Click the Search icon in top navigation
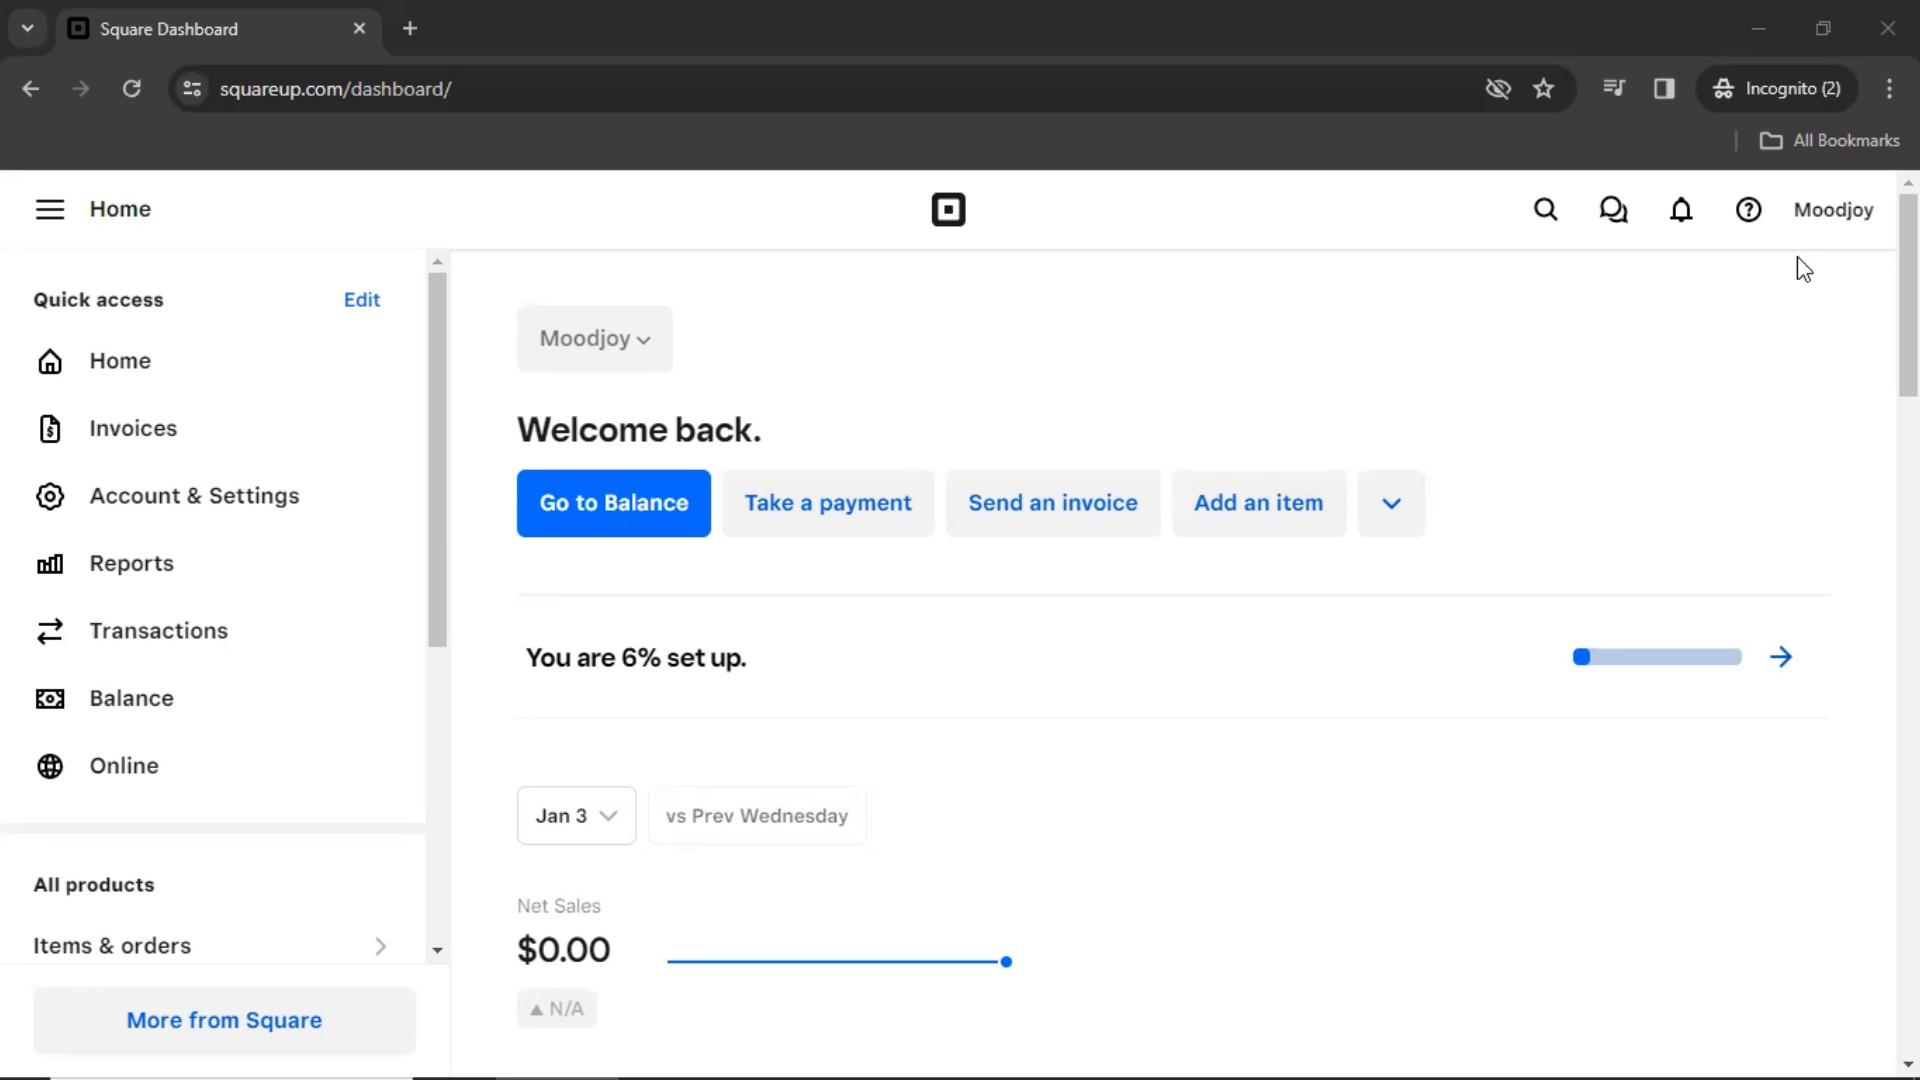The height and width of the screenshot is (1080, 1920). coord(1545,210)
